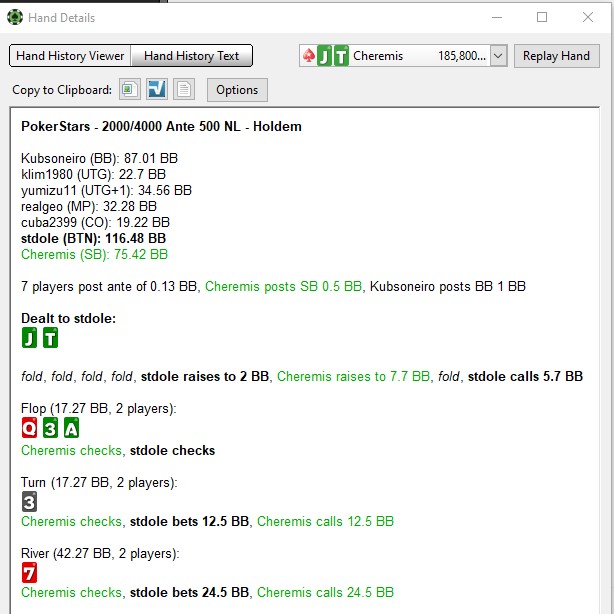Click 'Cheremis calls 24.5 BB' text
Screen dimensions: 614x614
coord(325,592)
